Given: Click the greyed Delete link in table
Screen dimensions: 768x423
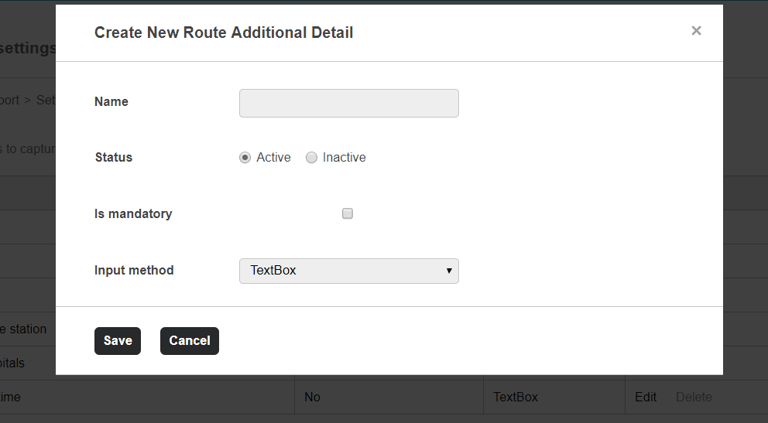Looking at the screenshot, I should tap(694, 397).
